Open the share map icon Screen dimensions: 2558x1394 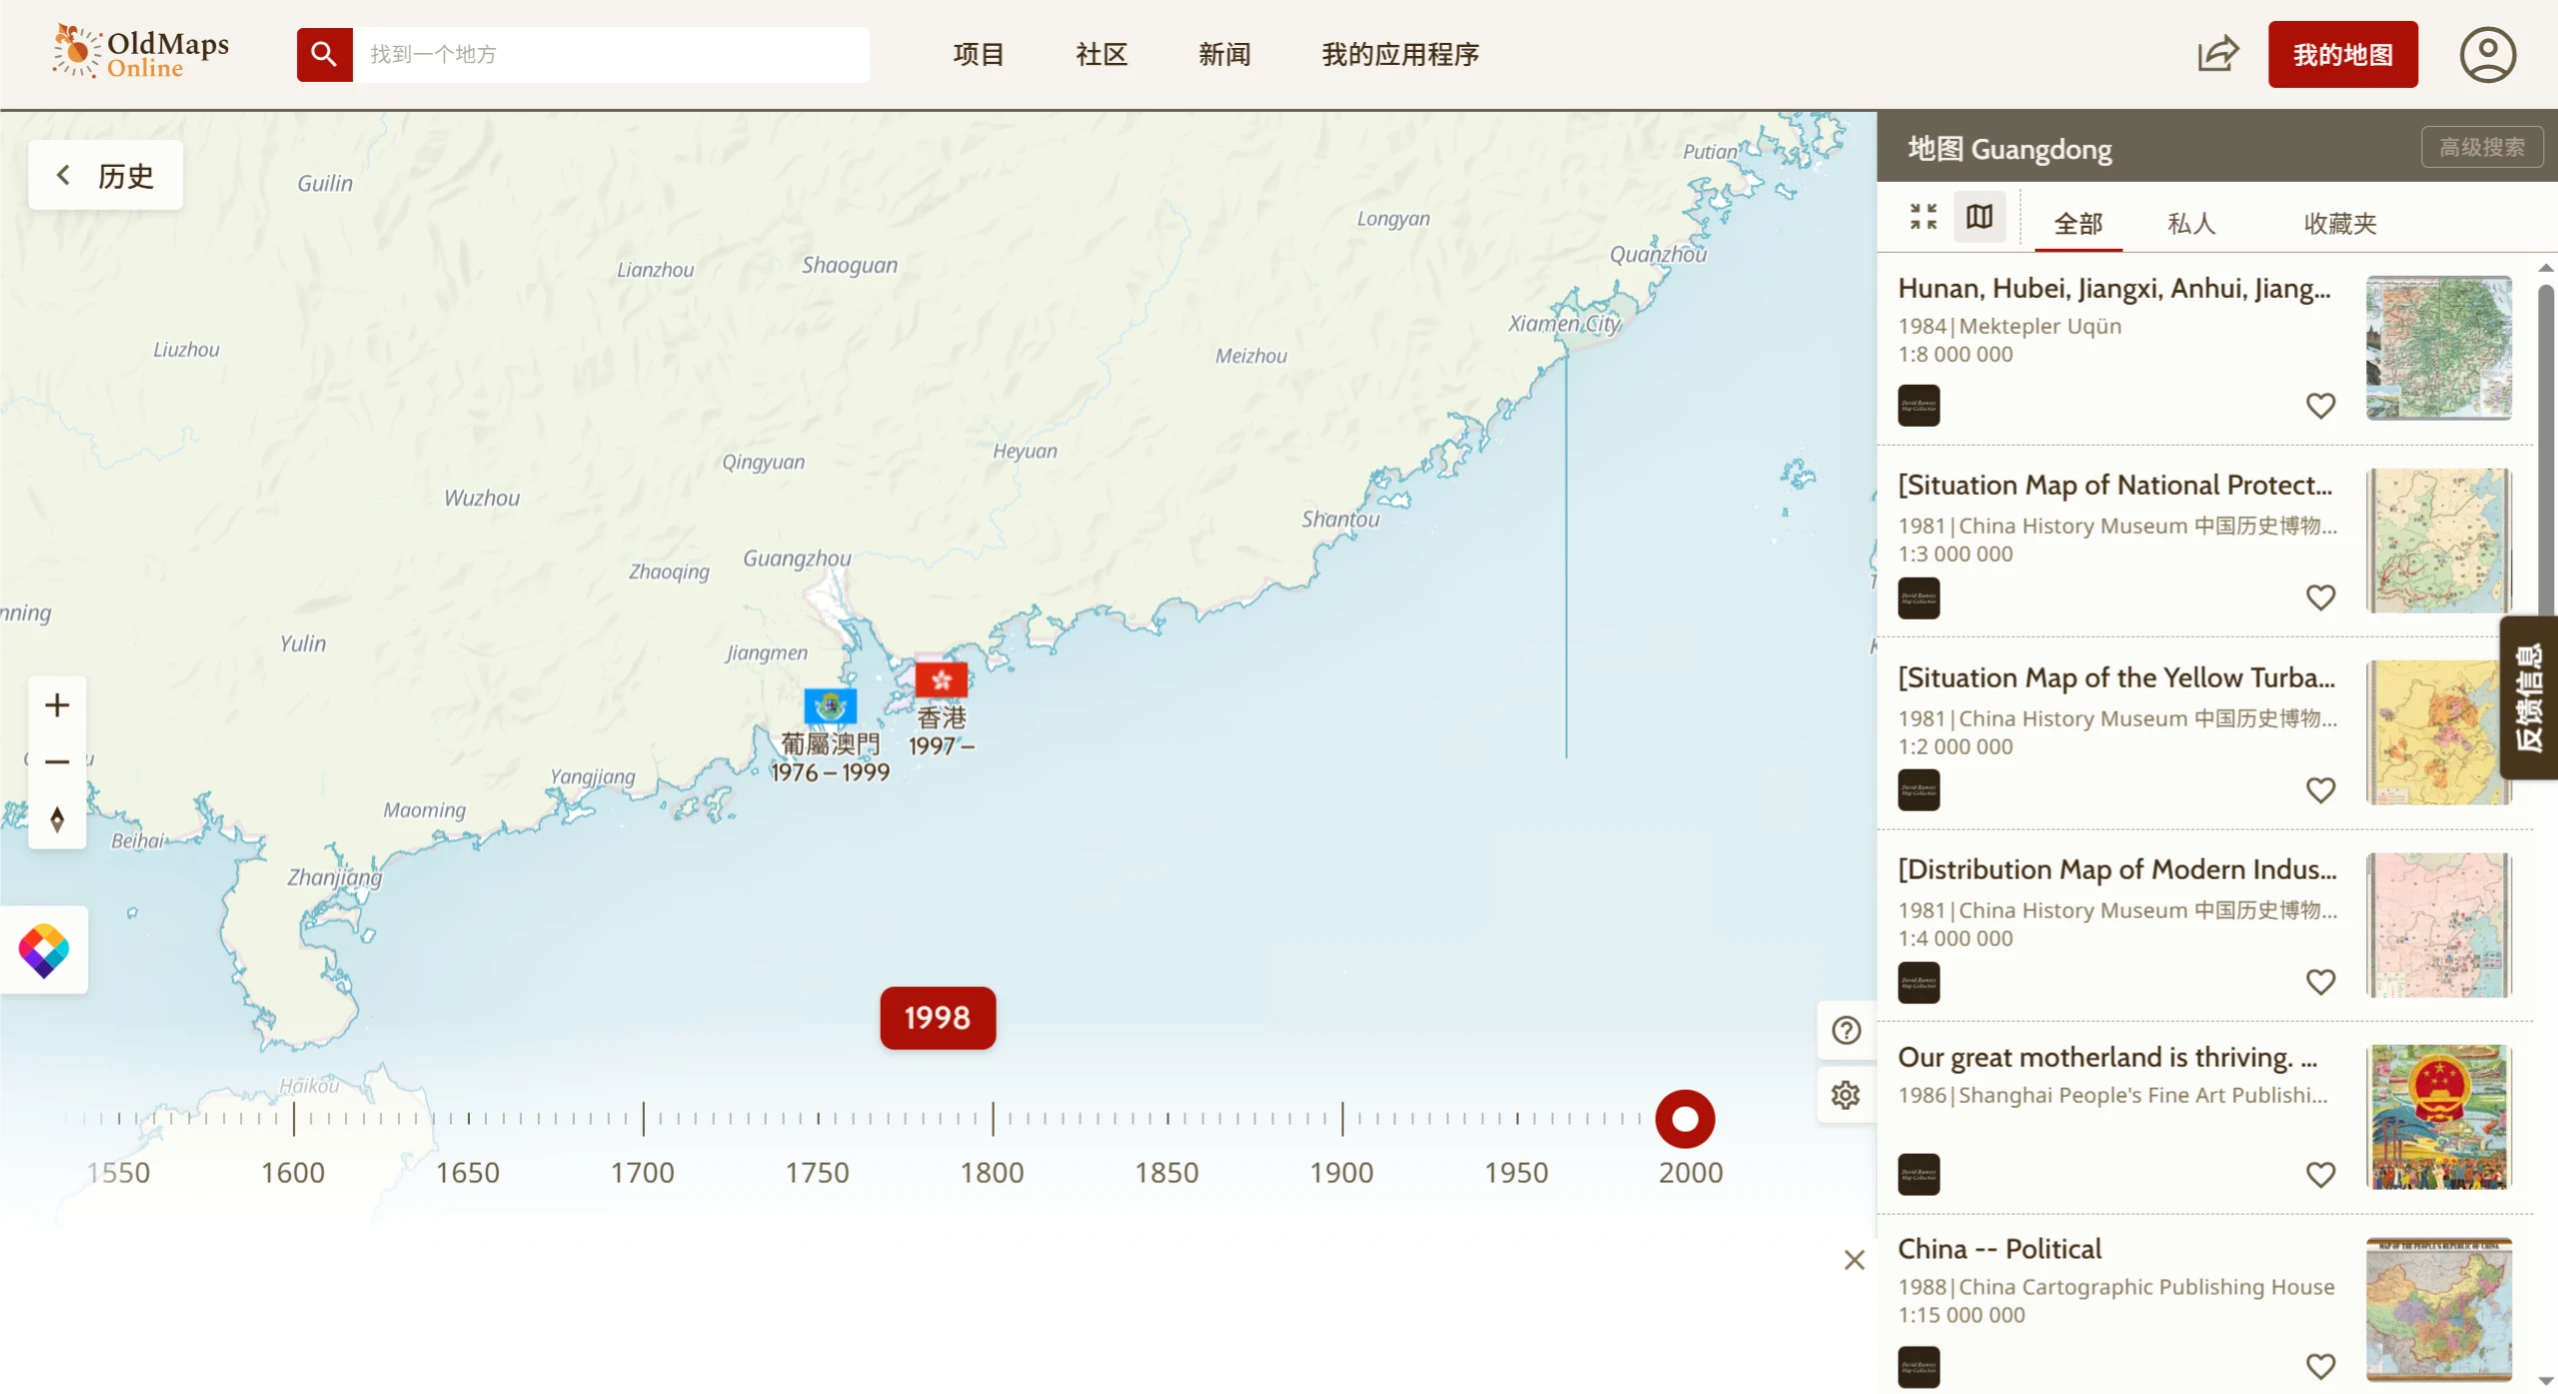(2217, 54)
